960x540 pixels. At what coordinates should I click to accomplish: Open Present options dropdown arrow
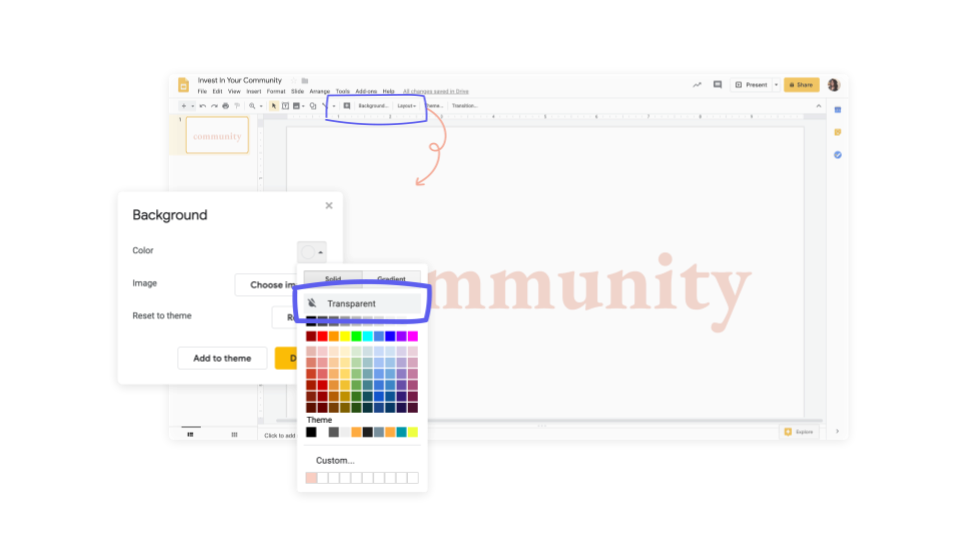776,84
